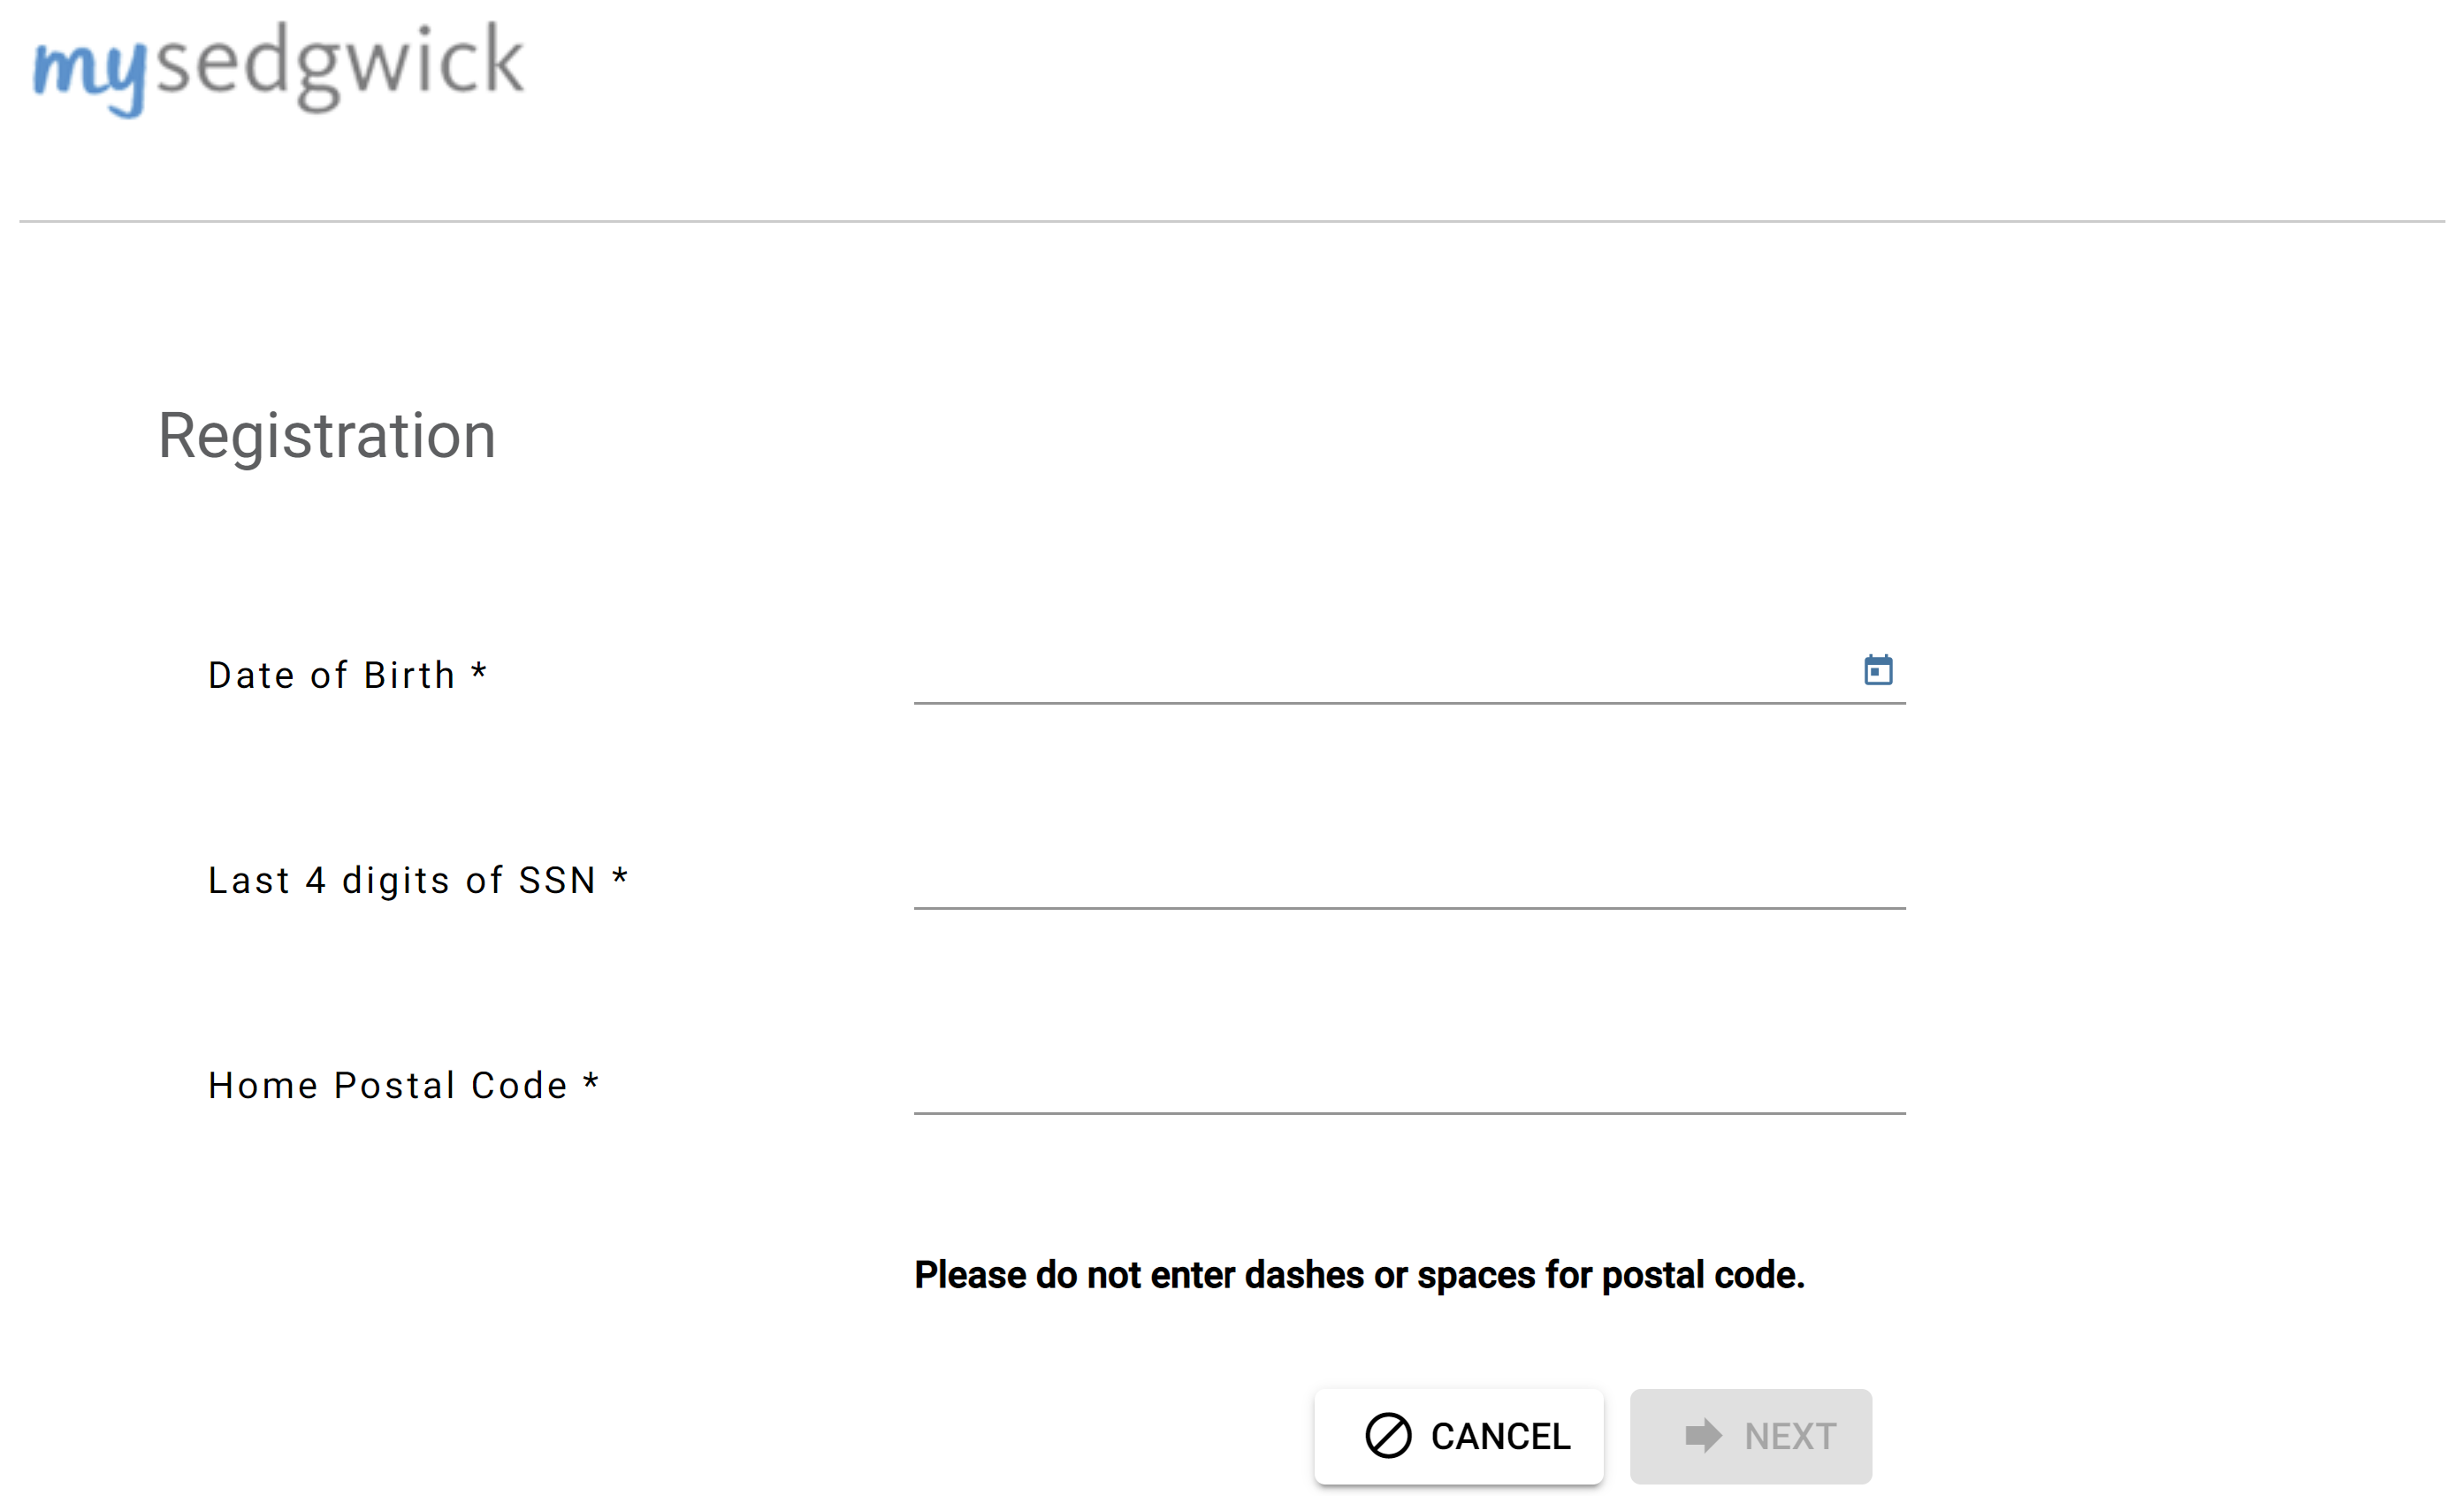Screen dimensions: 2464x1496
Task: Click the circle-slash icon on Cancel
Action: (x=1387, y=1435)
